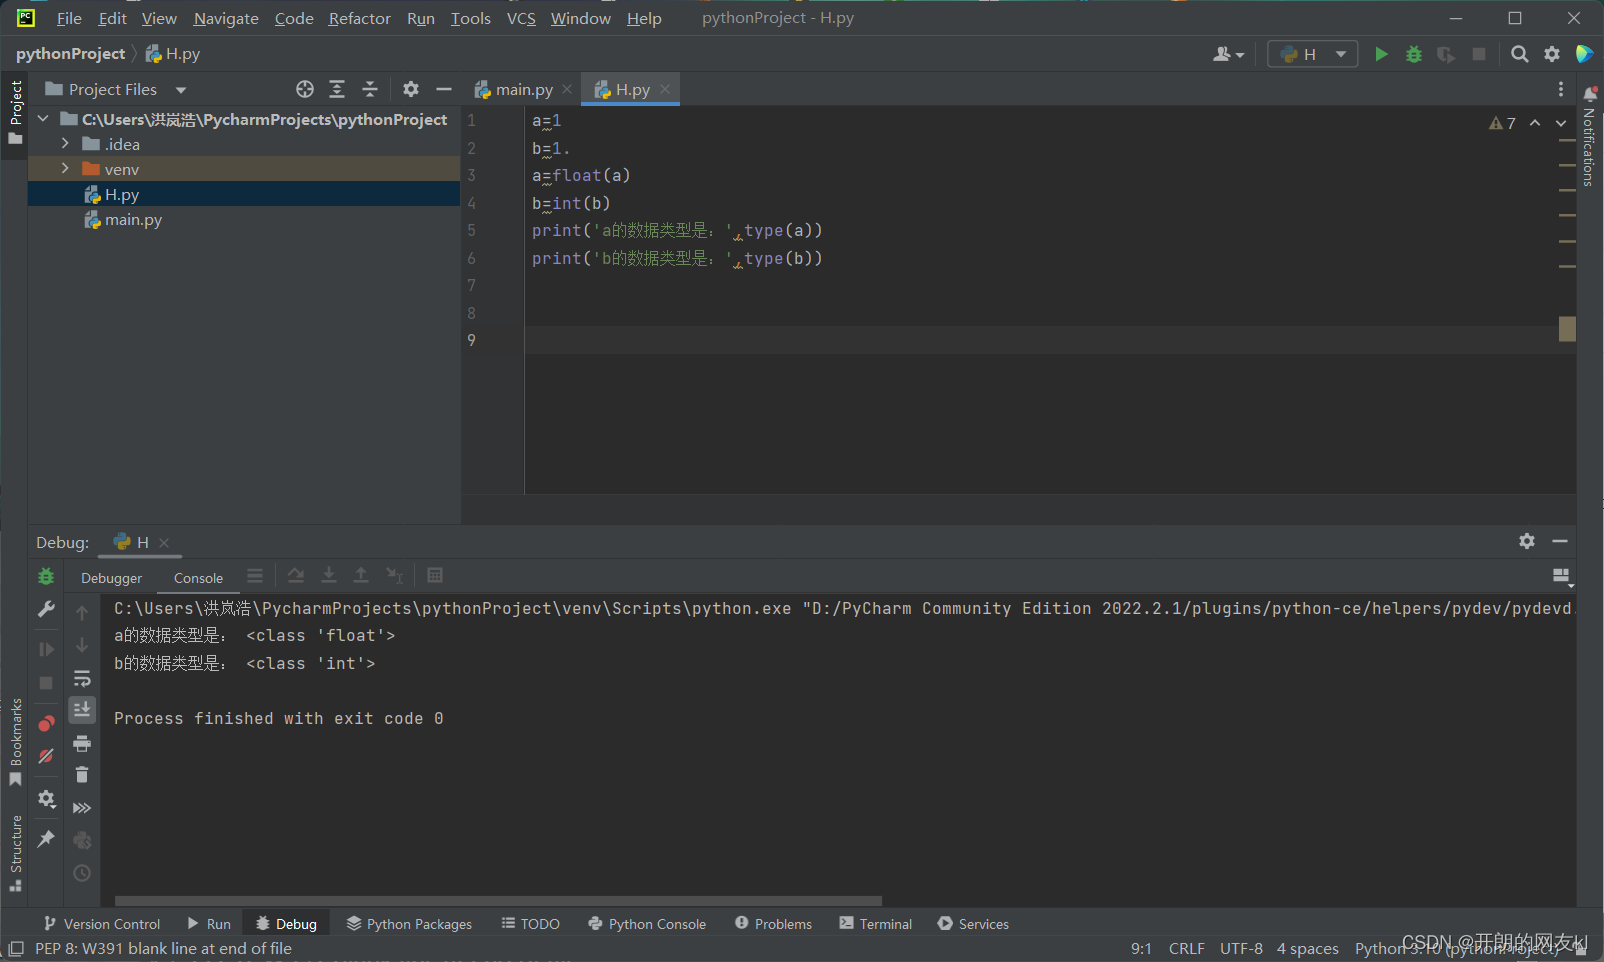Click View Breakpoints red dots icon
This screenshot has height=962, width=1604.
(46, 723)
